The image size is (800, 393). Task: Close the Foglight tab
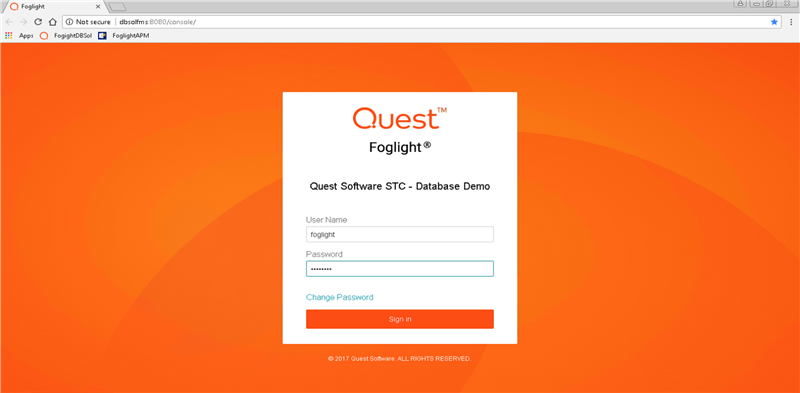click(x=98, y=7)
